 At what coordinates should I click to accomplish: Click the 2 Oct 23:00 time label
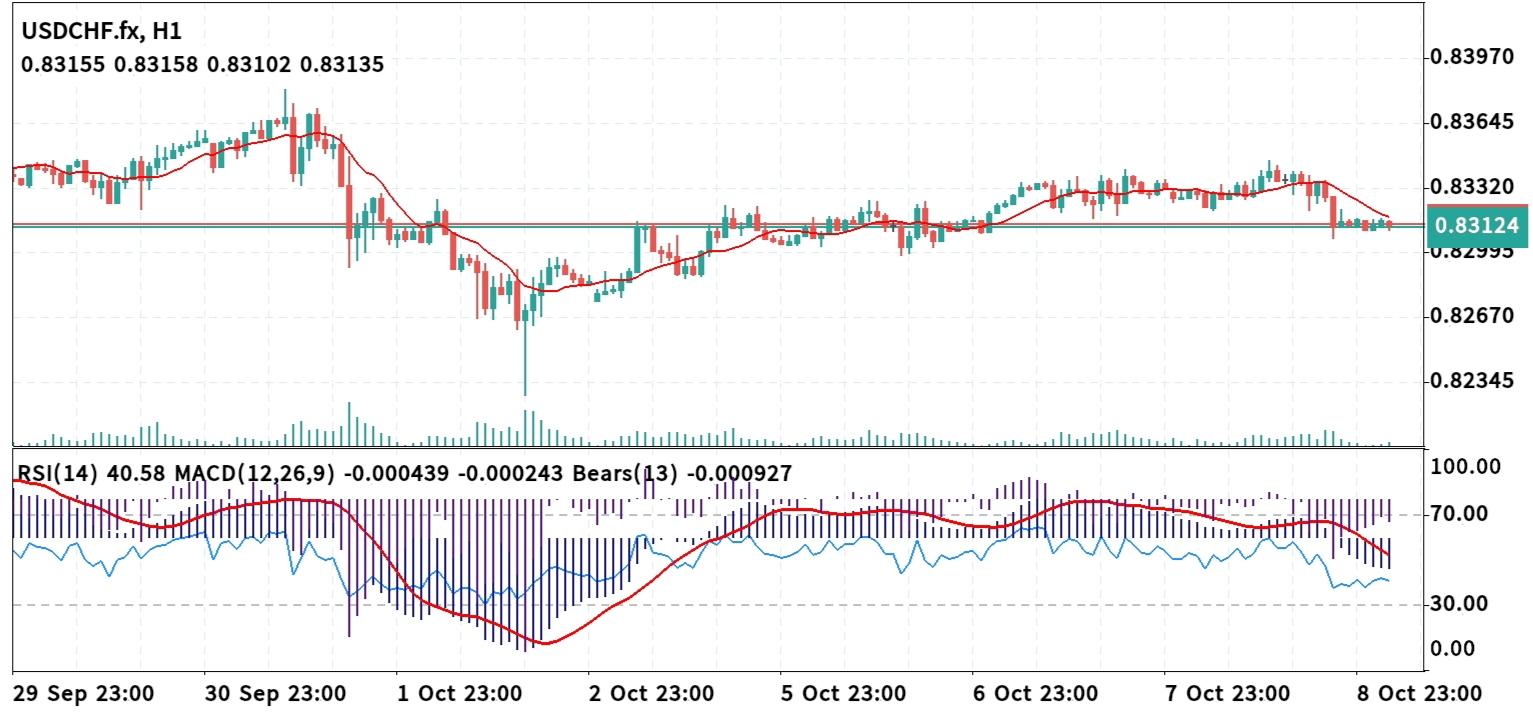click(653, 693)
